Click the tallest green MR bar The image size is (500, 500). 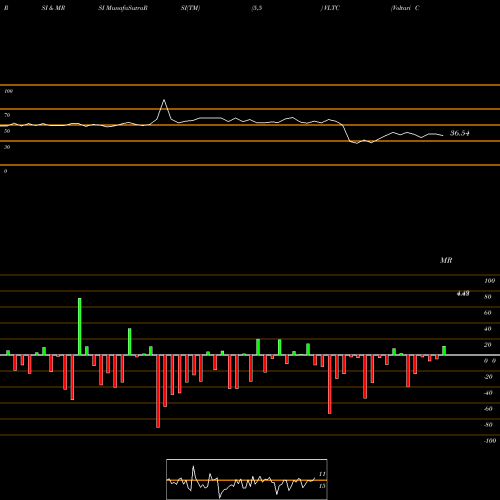79,326
